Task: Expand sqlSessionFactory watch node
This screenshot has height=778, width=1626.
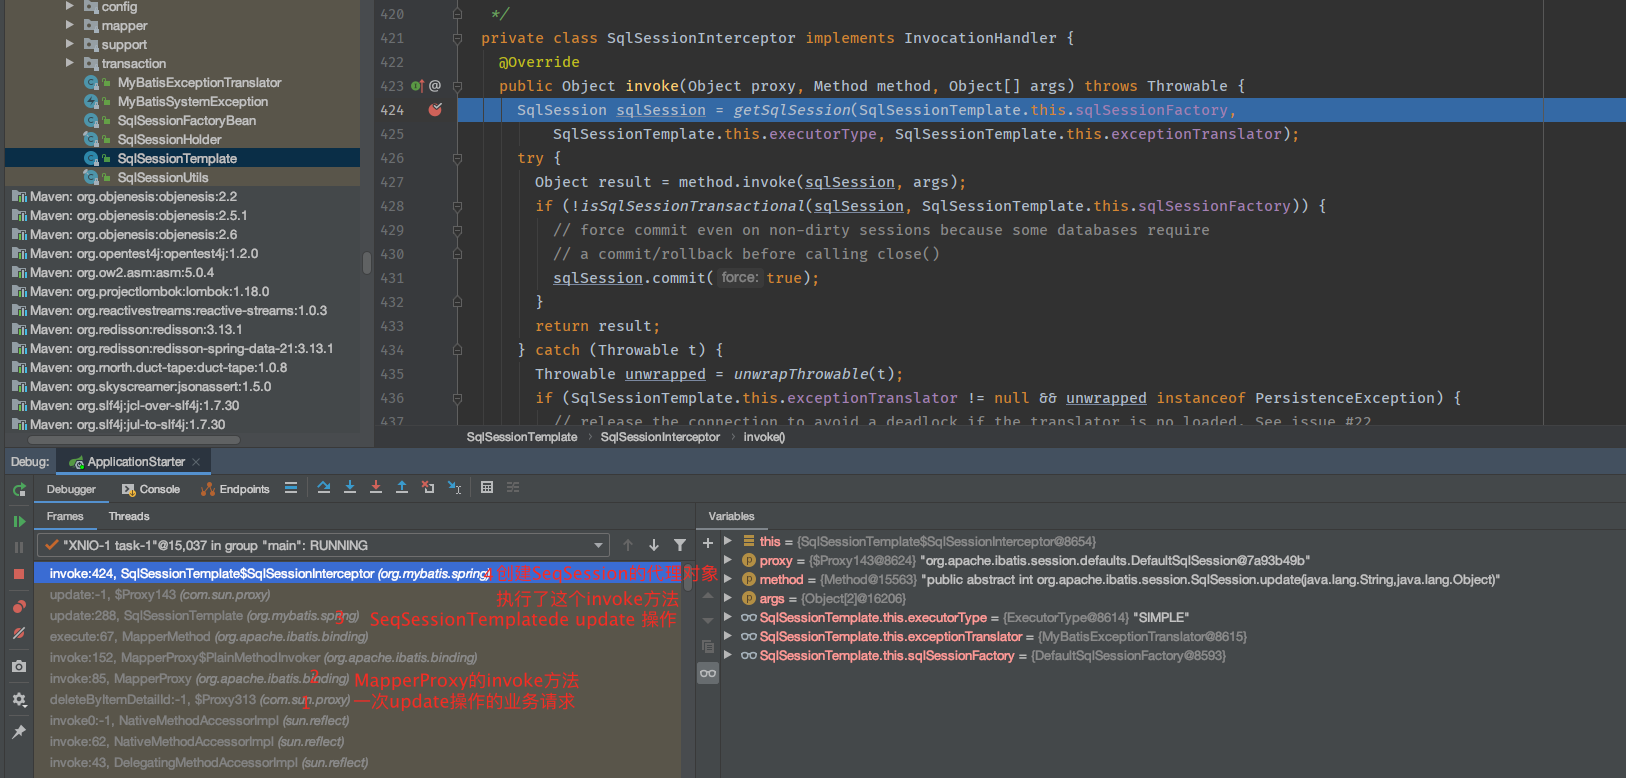Action: click(x=728, y=655)
